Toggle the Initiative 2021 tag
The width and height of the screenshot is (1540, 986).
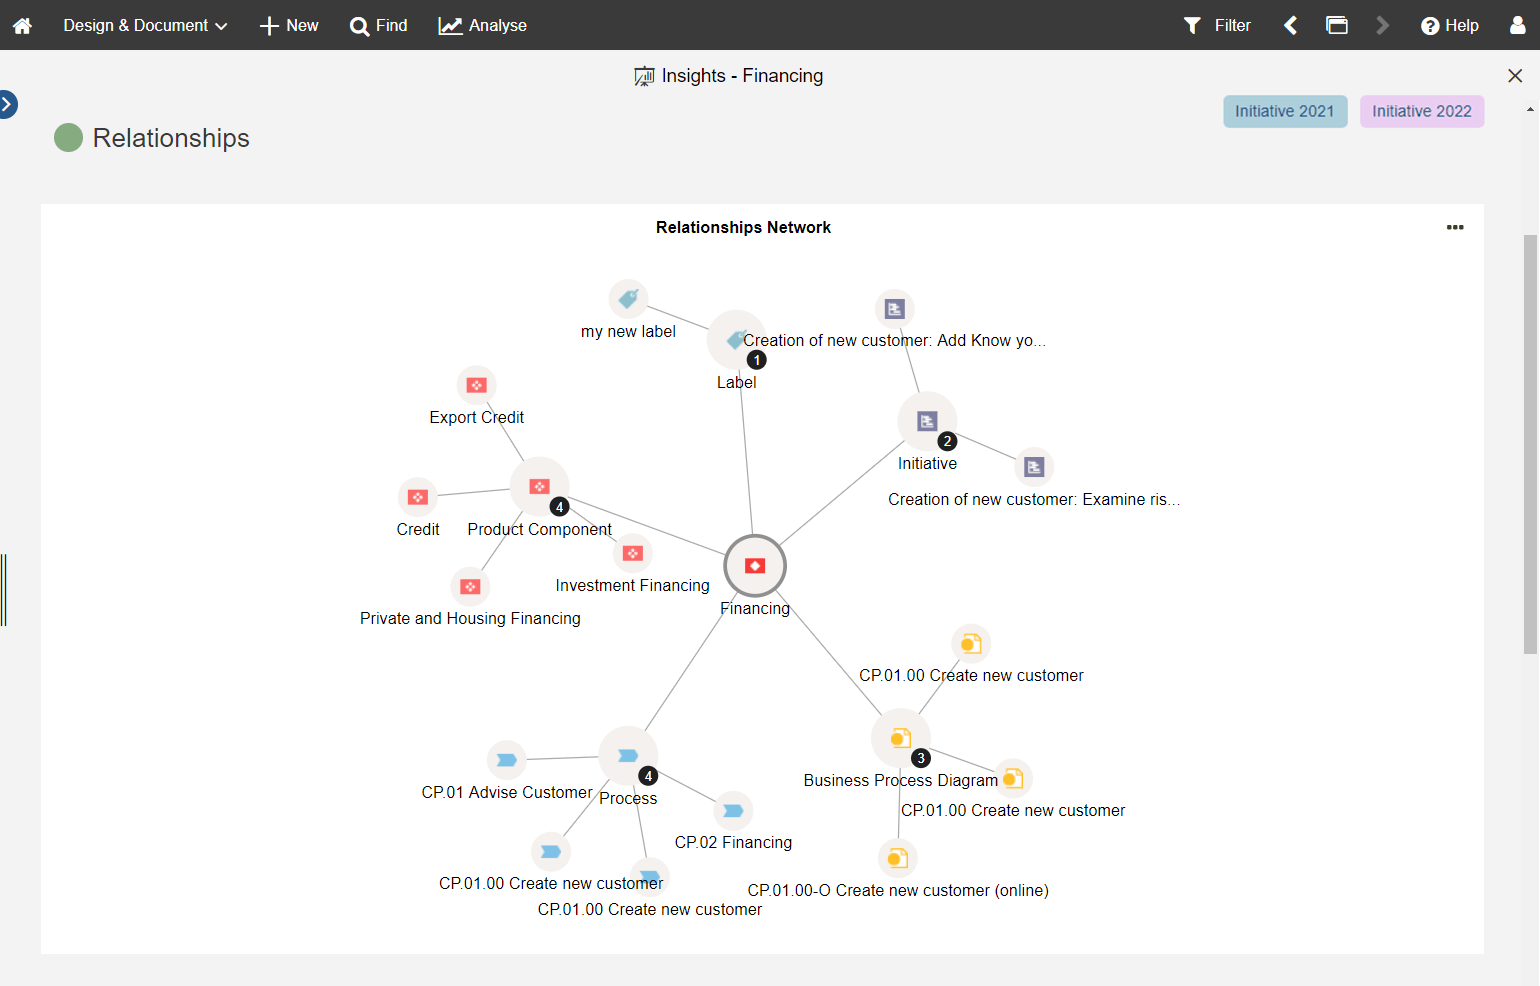click(1285, 111)
